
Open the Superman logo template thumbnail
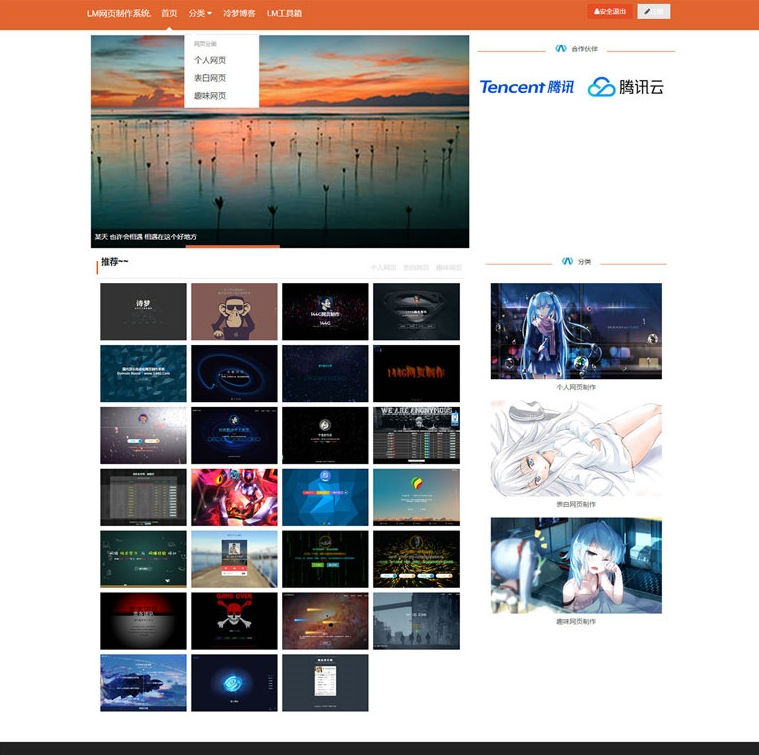(416, 312)
